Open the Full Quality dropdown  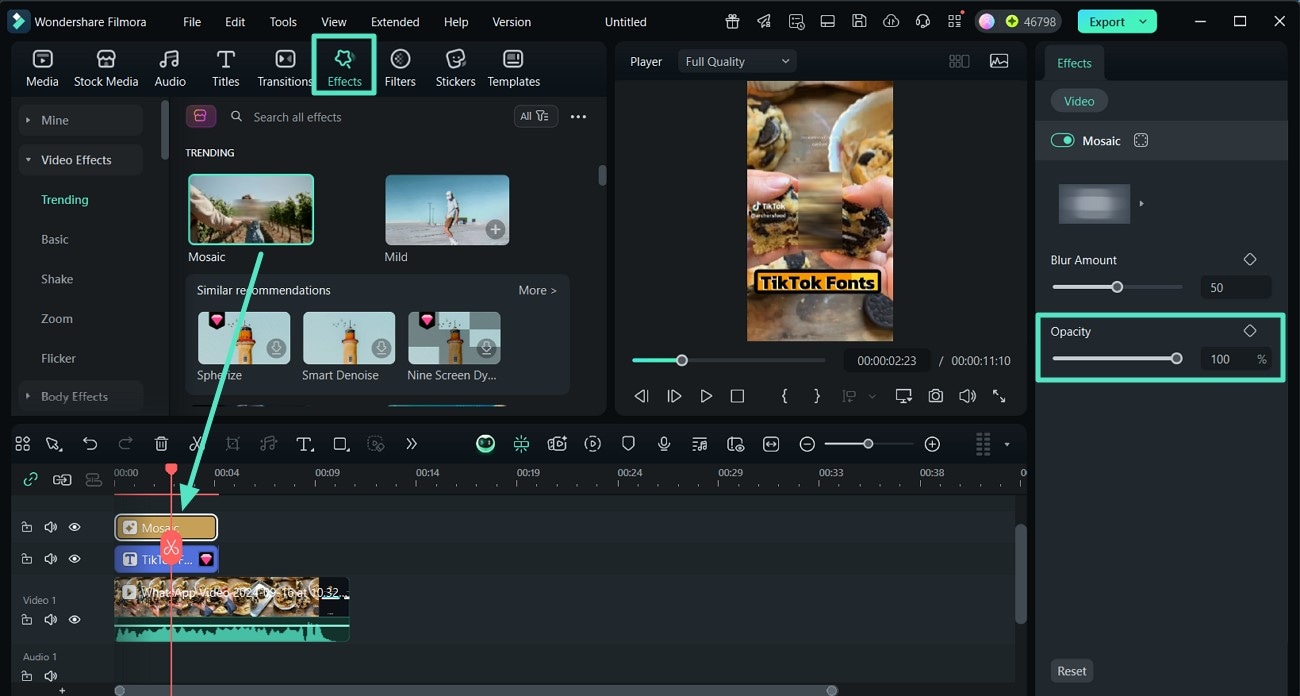pos(737,61)
